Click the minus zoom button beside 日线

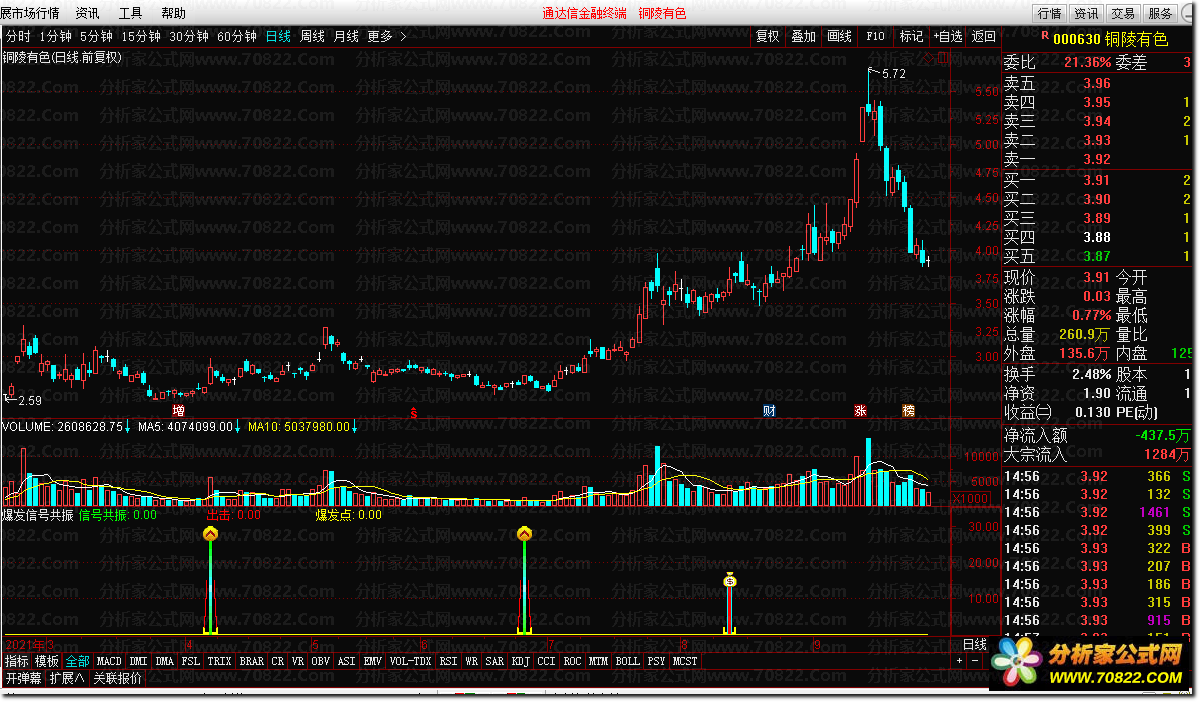(x=974, y=661)
